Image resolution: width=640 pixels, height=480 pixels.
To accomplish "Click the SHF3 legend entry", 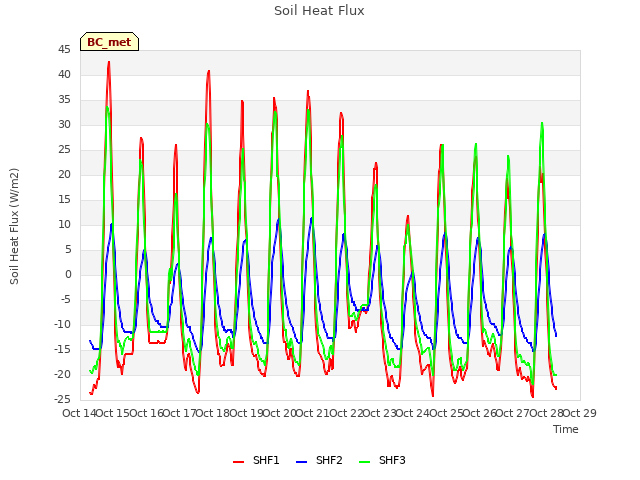I will [x=382, y=460].
